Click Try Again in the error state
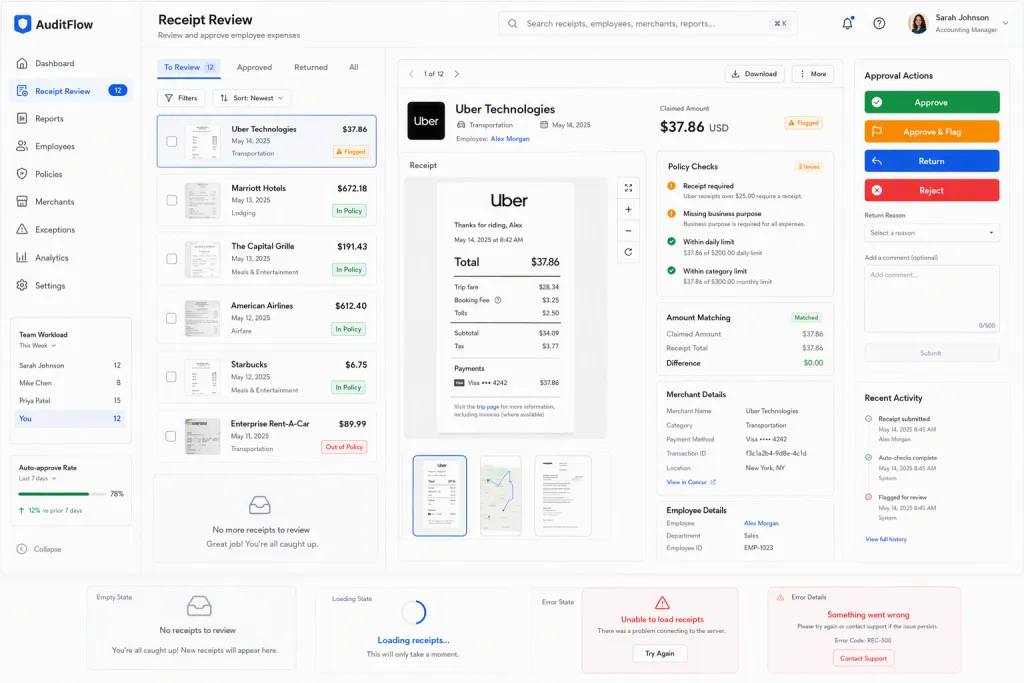 (x=660, y=654)
